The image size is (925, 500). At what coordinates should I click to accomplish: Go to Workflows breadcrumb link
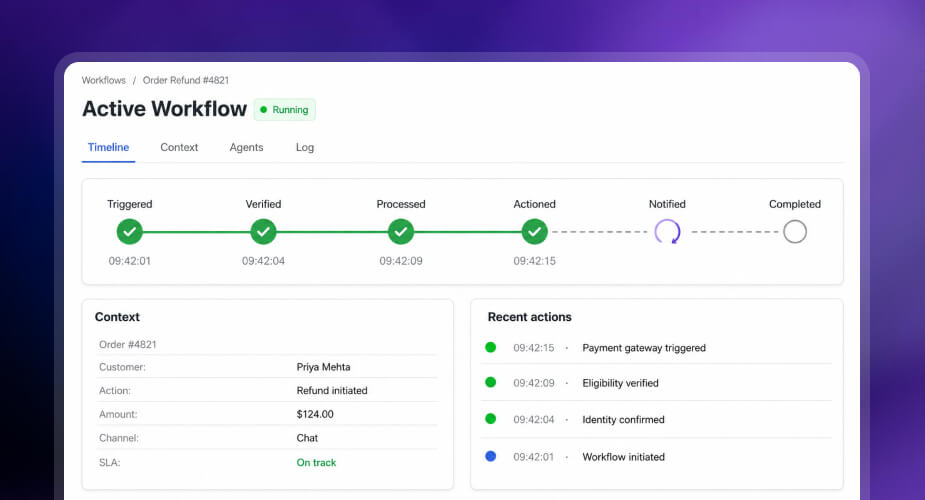click(x=104, y=80)
